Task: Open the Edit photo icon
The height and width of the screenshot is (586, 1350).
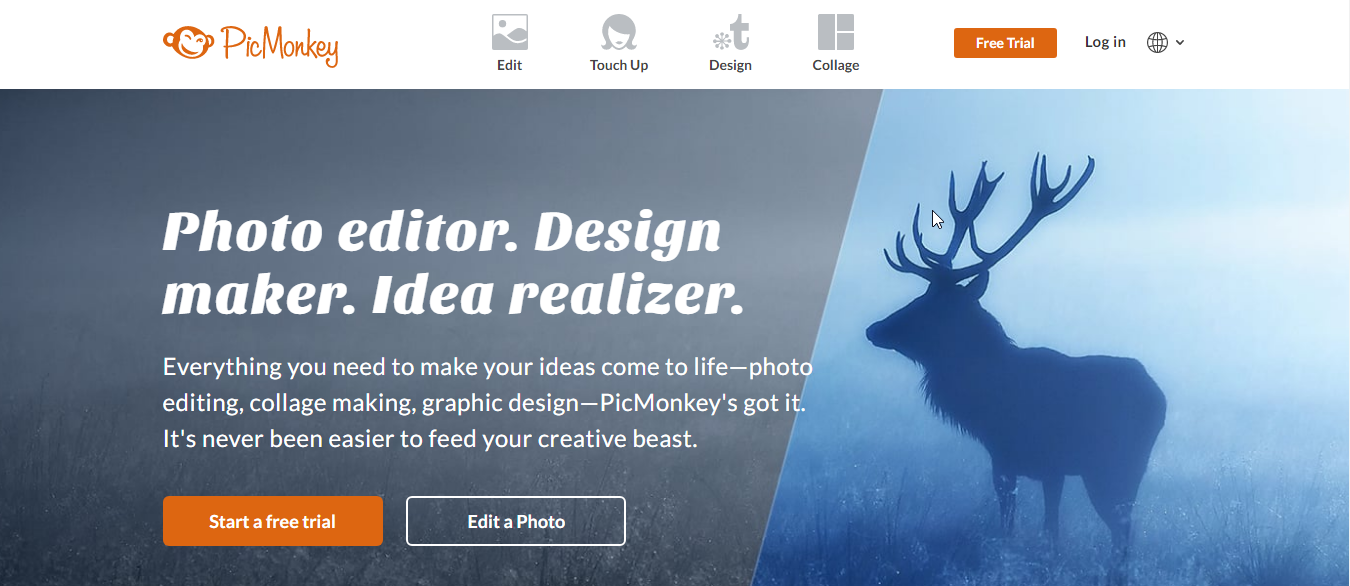Action: coord(510,32)
